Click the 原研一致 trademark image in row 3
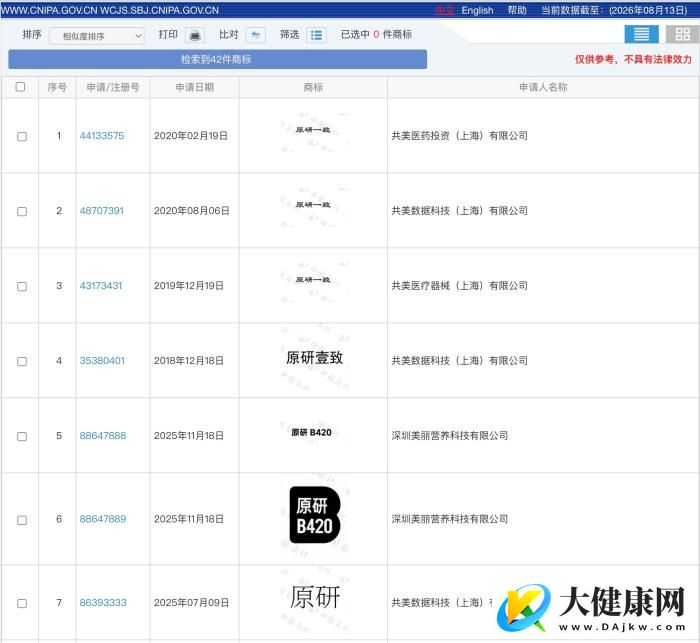Screen dimensions: 700x643 [313, 280]
